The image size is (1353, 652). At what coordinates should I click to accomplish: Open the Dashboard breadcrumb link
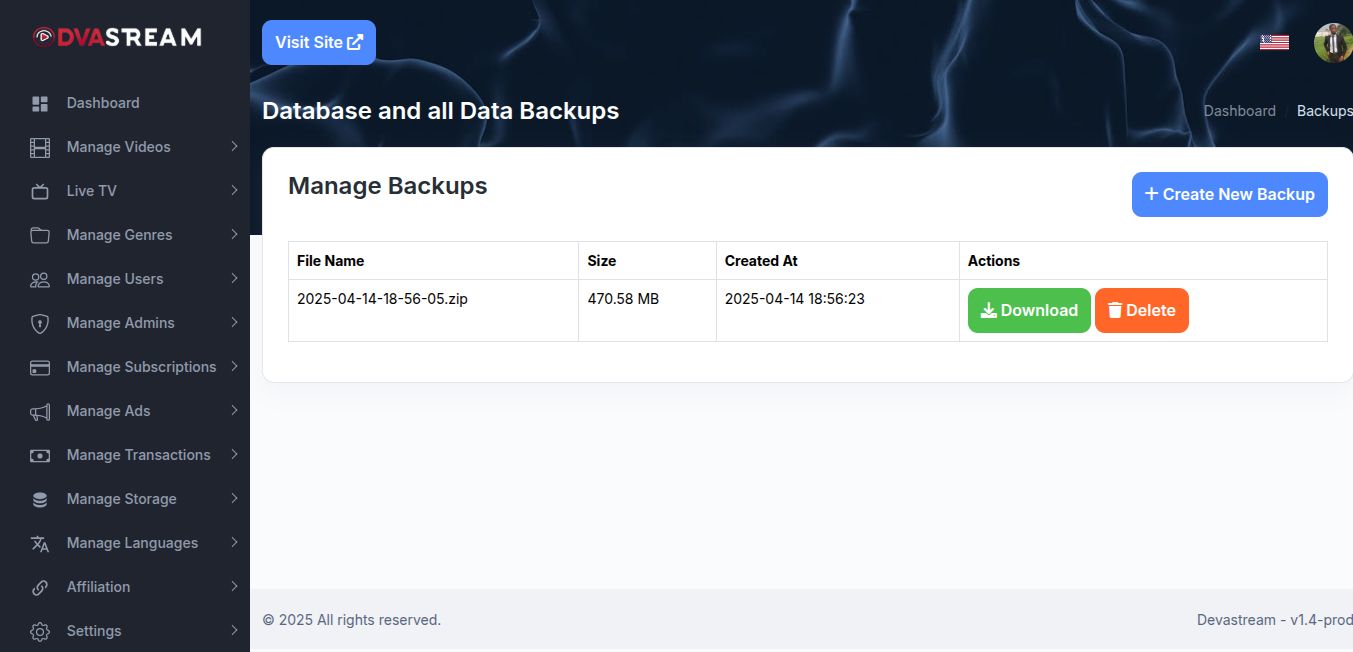[1239, 111]
